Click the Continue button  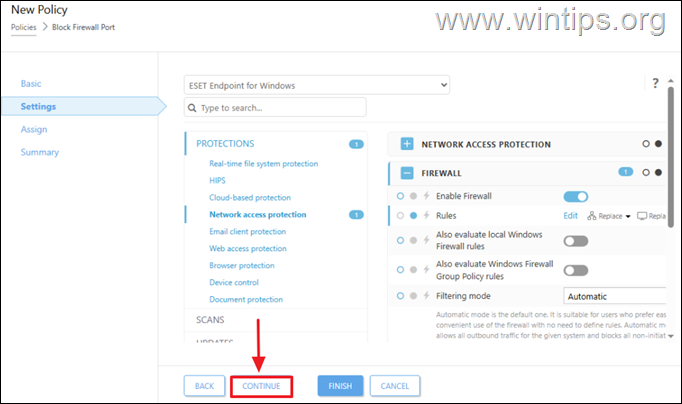pos(261,386)
